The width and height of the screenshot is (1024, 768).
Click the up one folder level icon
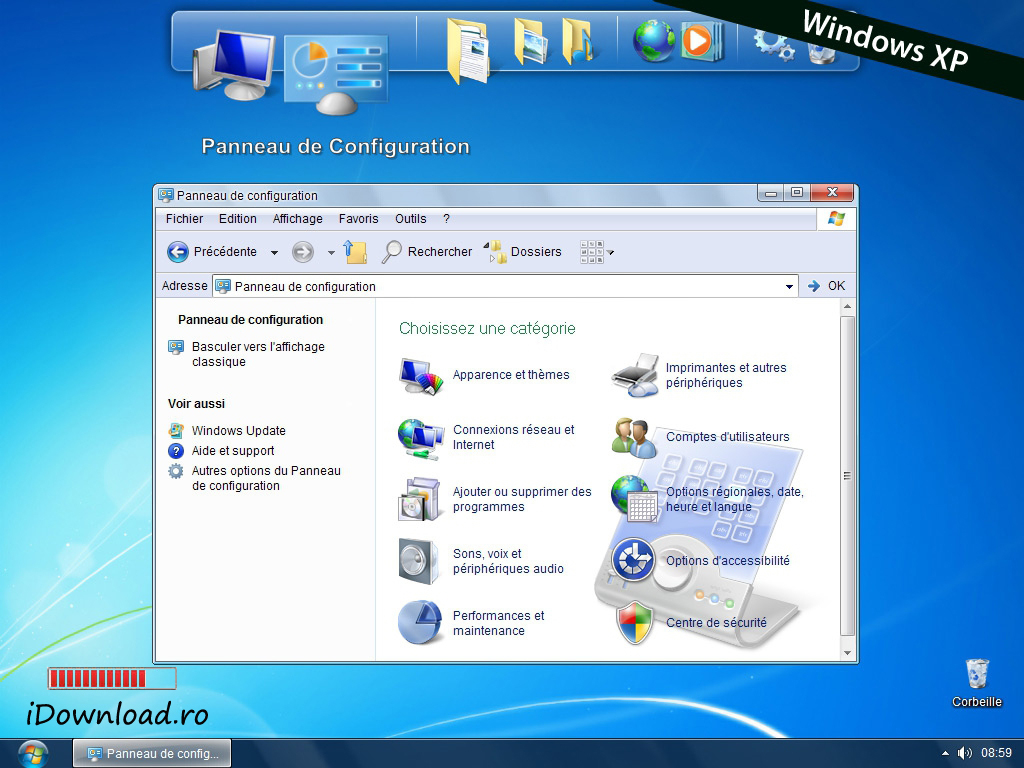(355, 252)
